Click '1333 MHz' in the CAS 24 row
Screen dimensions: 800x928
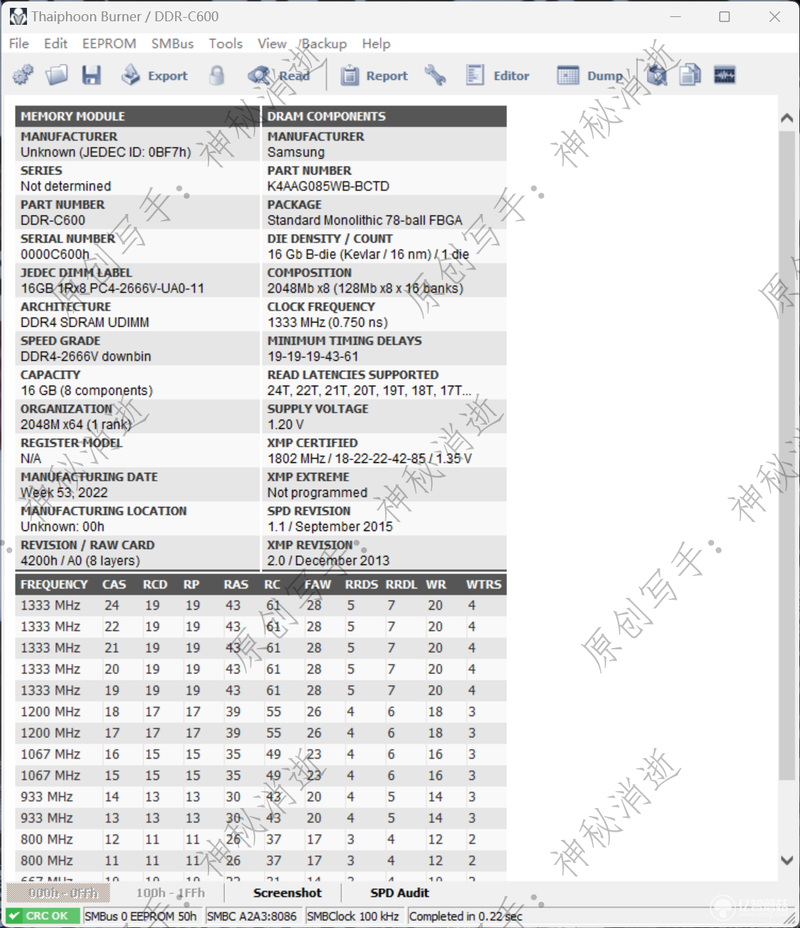[x=50, y=605]
